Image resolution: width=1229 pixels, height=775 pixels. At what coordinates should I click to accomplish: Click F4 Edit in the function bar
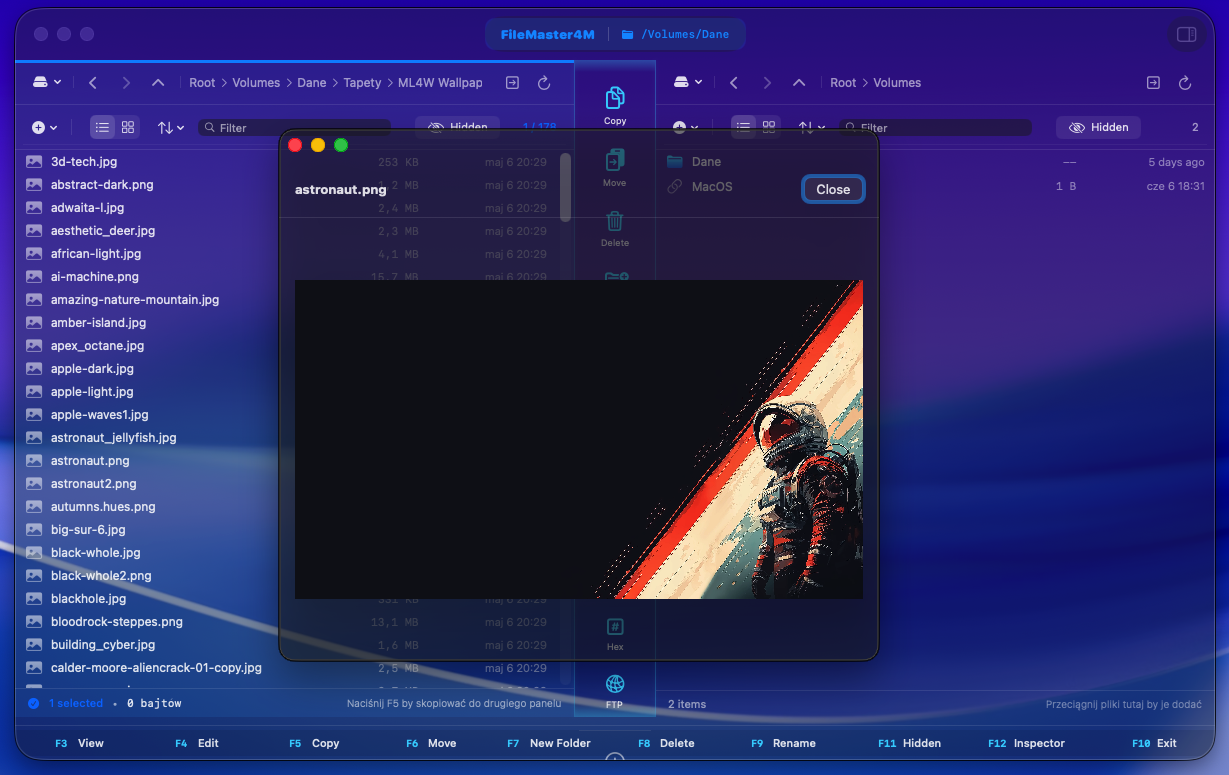[197, 743]
